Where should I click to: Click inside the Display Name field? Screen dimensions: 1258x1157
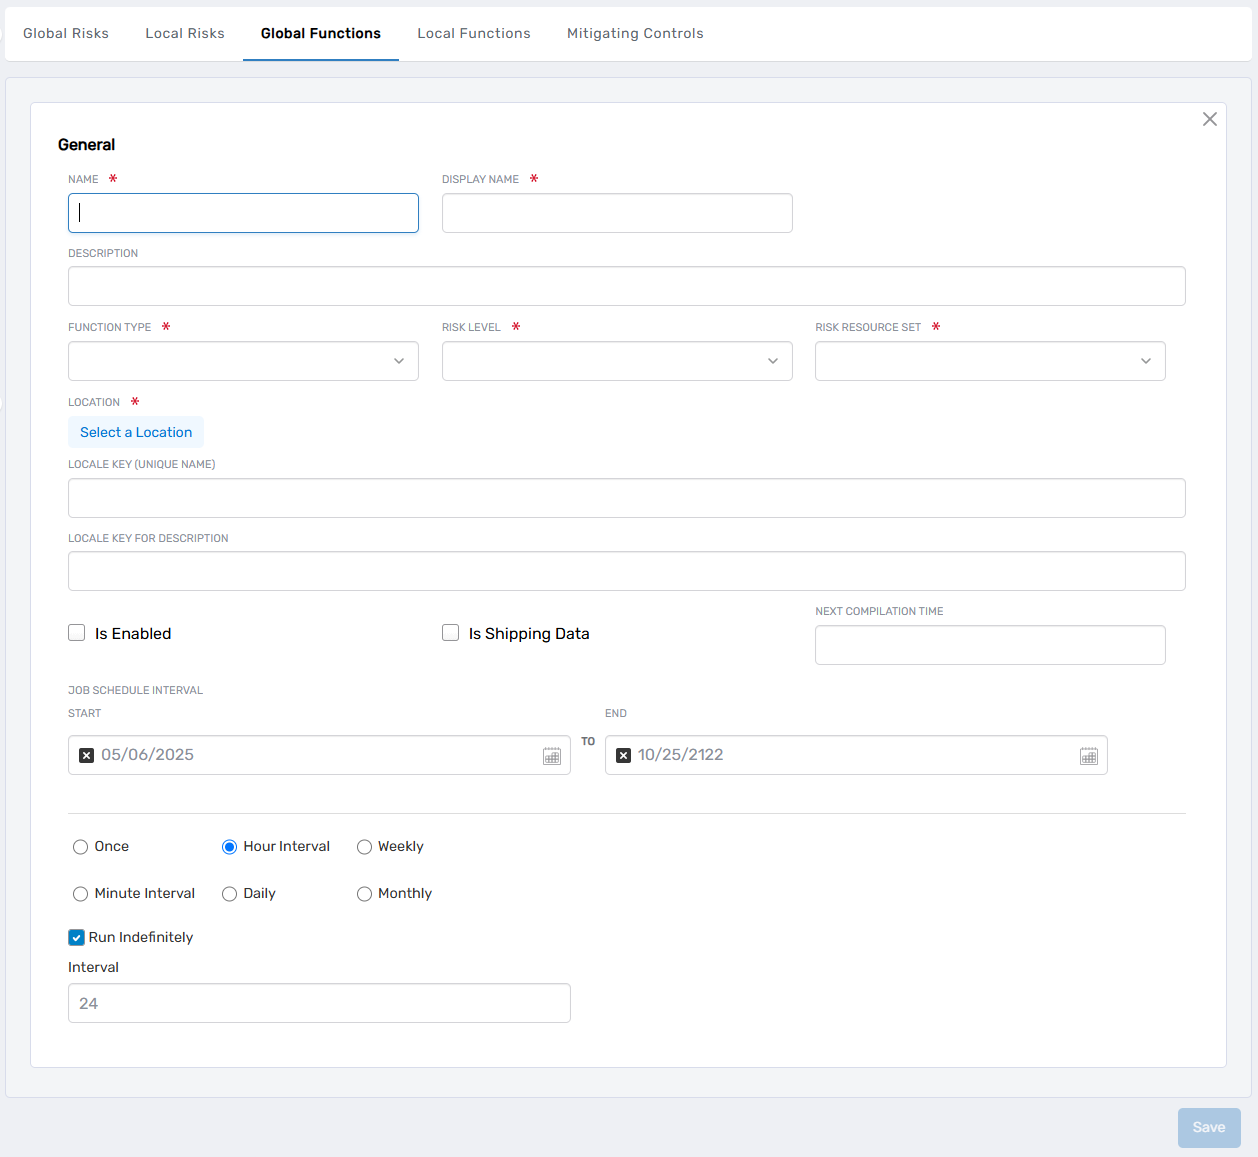click(x=617, y=213)
